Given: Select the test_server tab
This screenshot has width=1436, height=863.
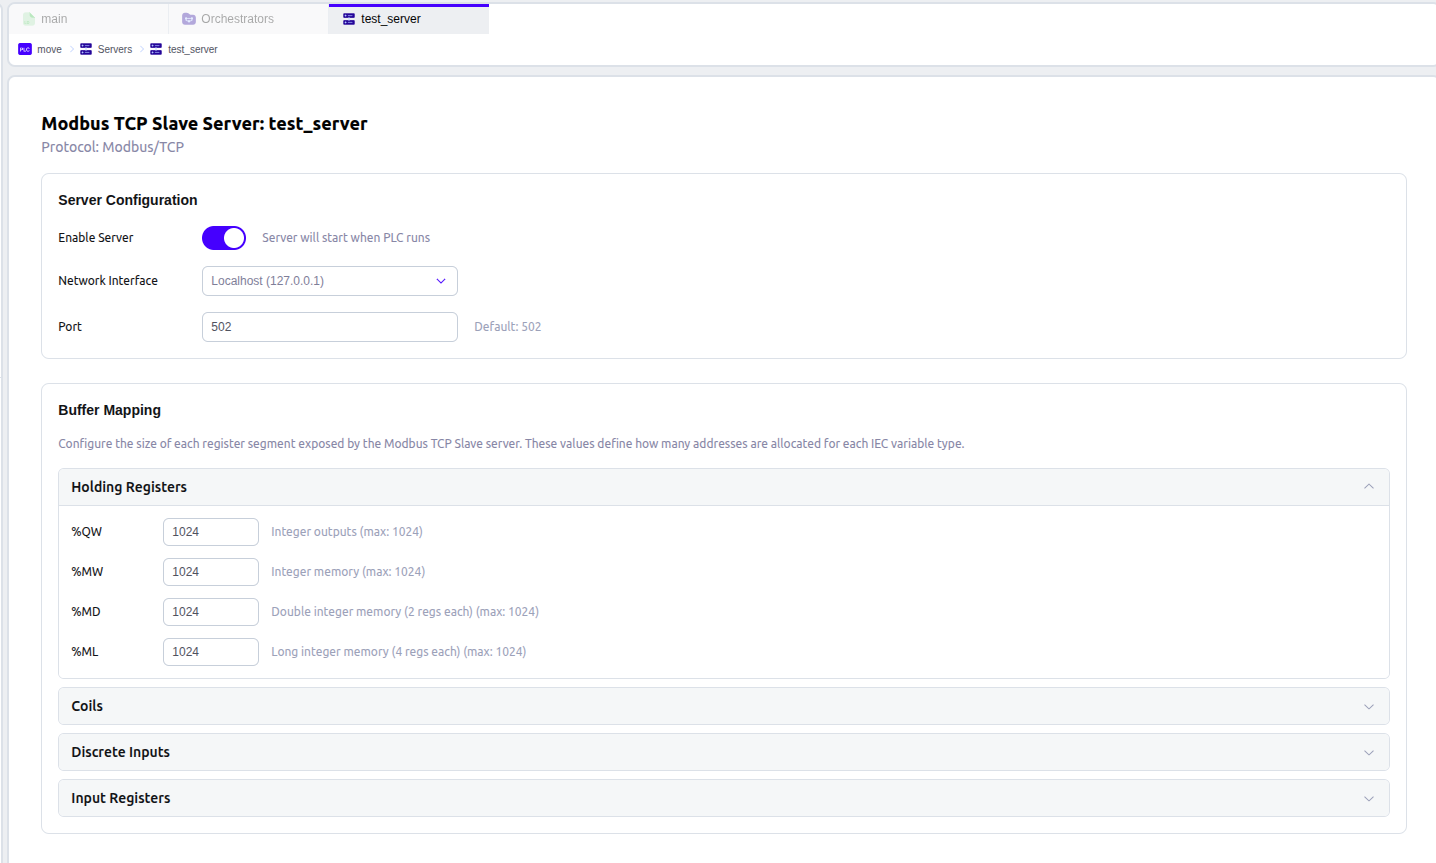Looking at the screenshot, I should tap(408, 19).
